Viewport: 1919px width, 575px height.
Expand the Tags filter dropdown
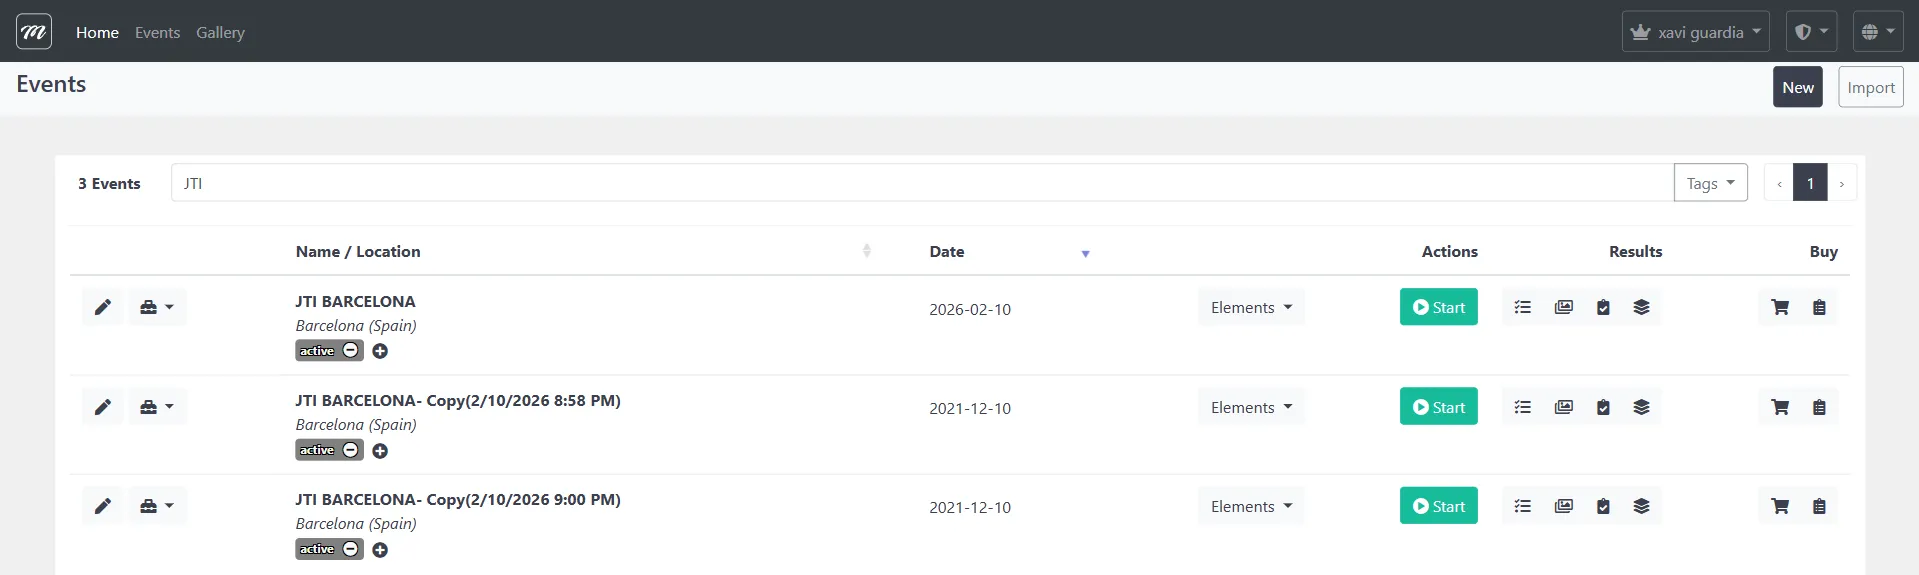(x=1710, y=183)
